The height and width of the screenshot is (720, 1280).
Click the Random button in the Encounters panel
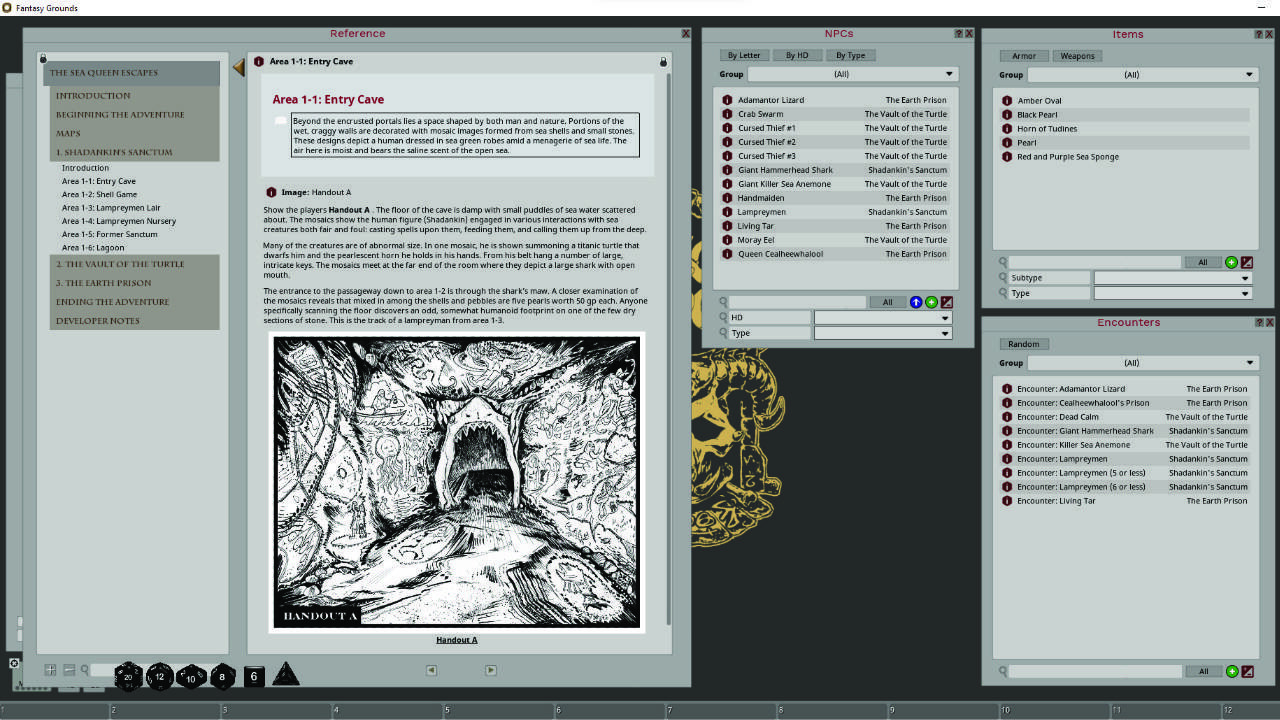click(x=1024, y=343)
